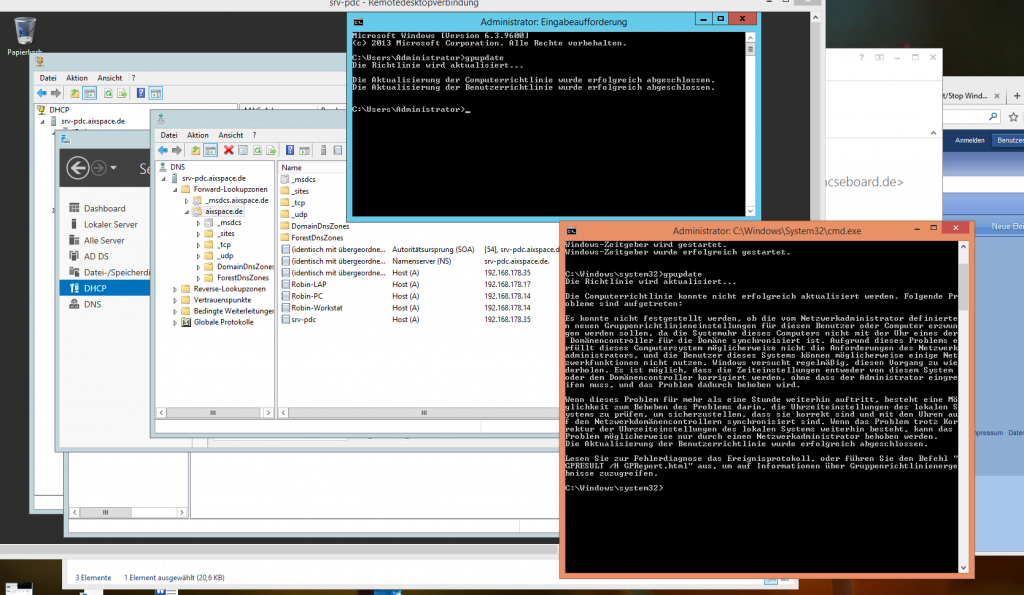Click the red Delete X in DNS toolbar
The height and width of the screenshot is (595, 1024).
tap(229, 151)
